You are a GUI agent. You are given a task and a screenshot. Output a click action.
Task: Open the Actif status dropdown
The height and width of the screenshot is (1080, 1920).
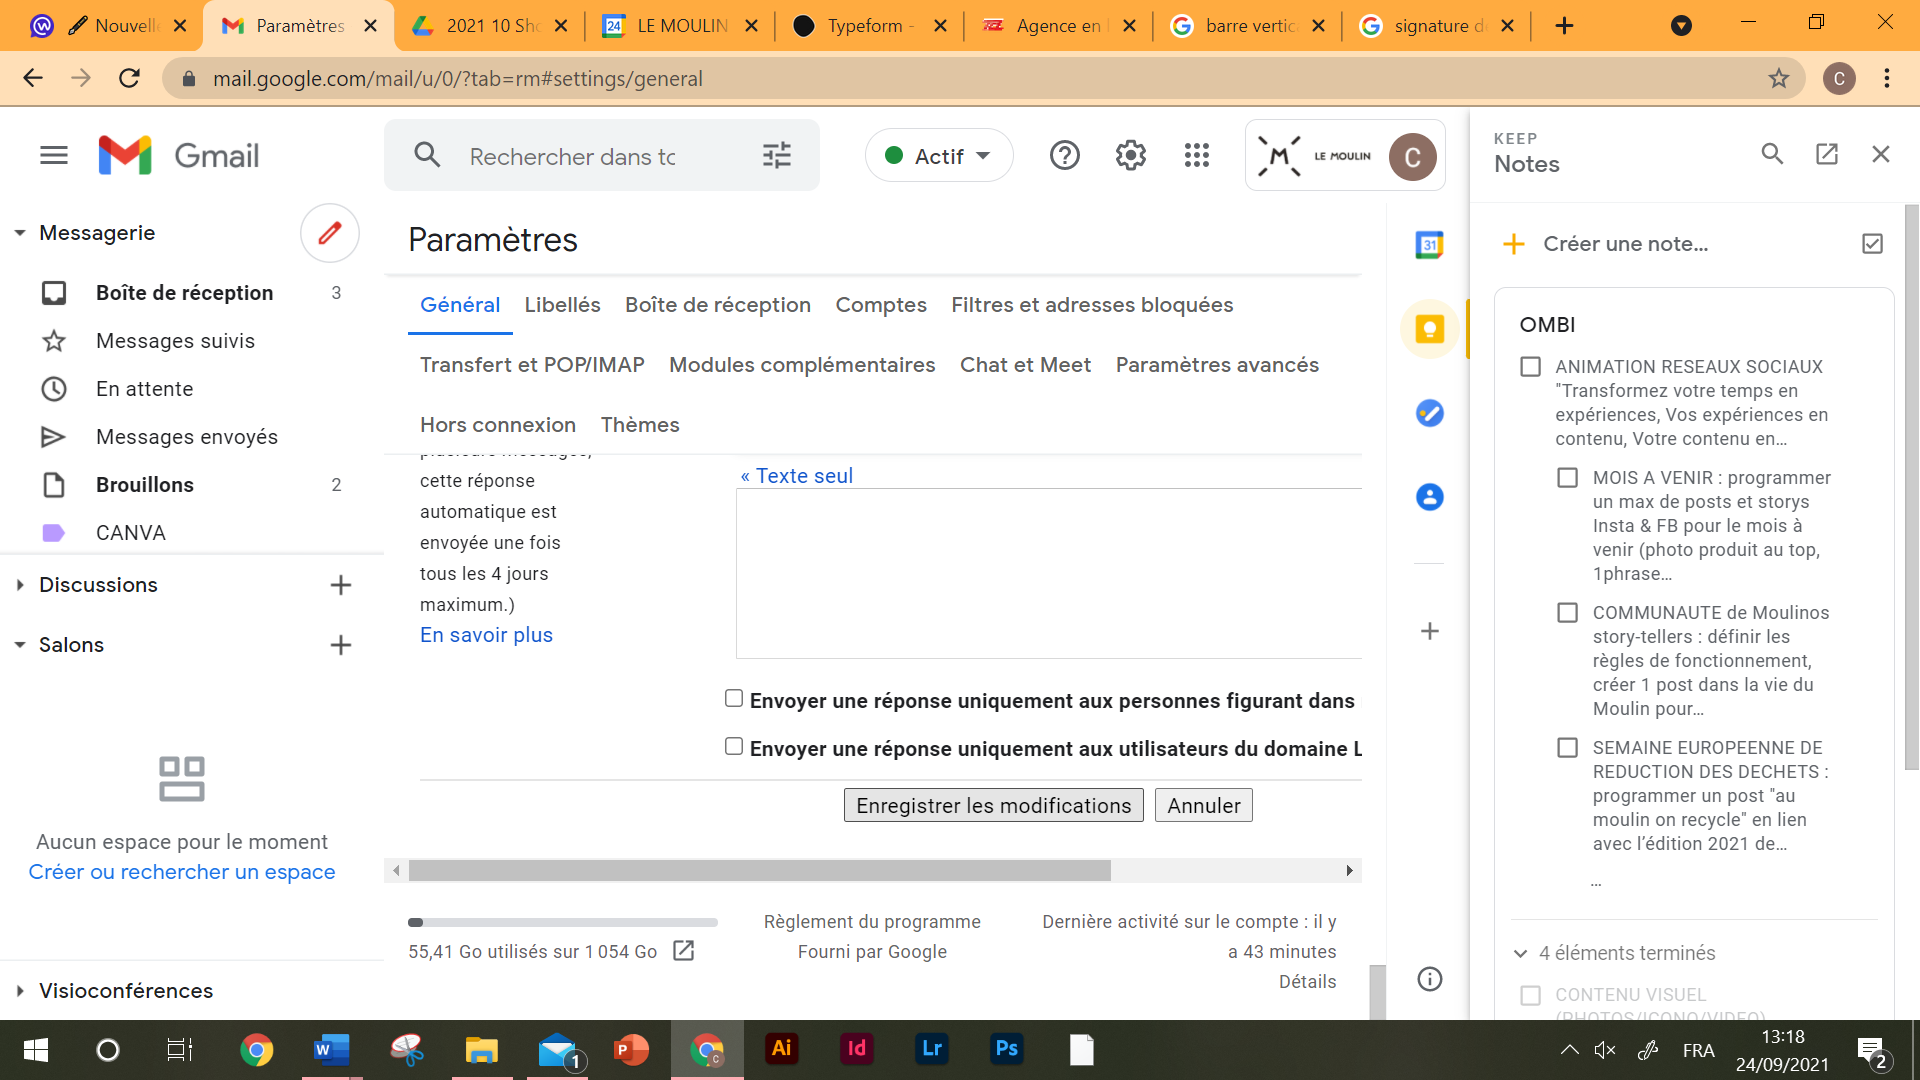pos(938,156)
